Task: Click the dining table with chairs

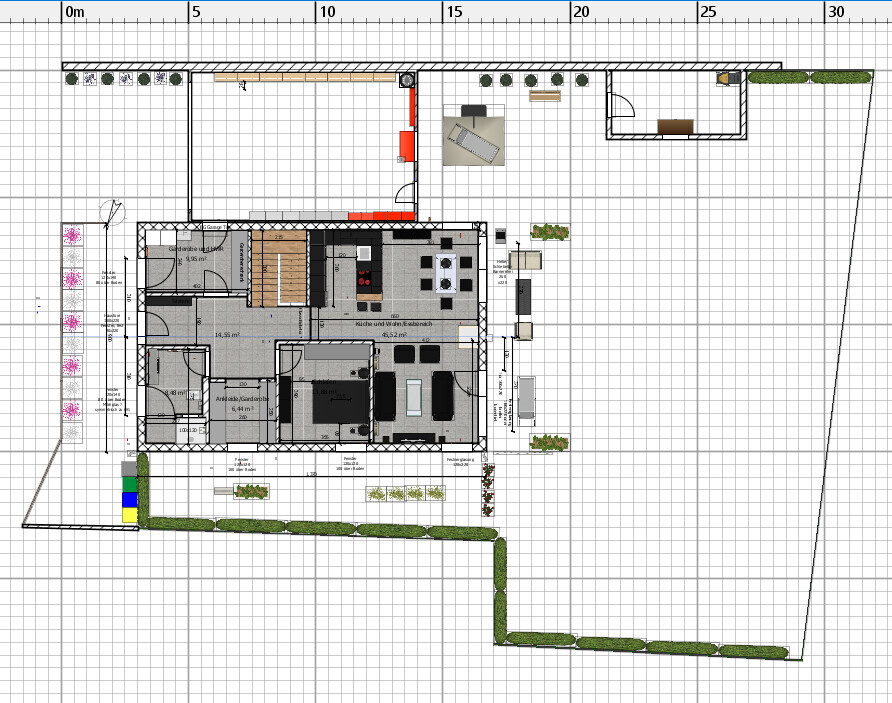Action: coord(445,272)
